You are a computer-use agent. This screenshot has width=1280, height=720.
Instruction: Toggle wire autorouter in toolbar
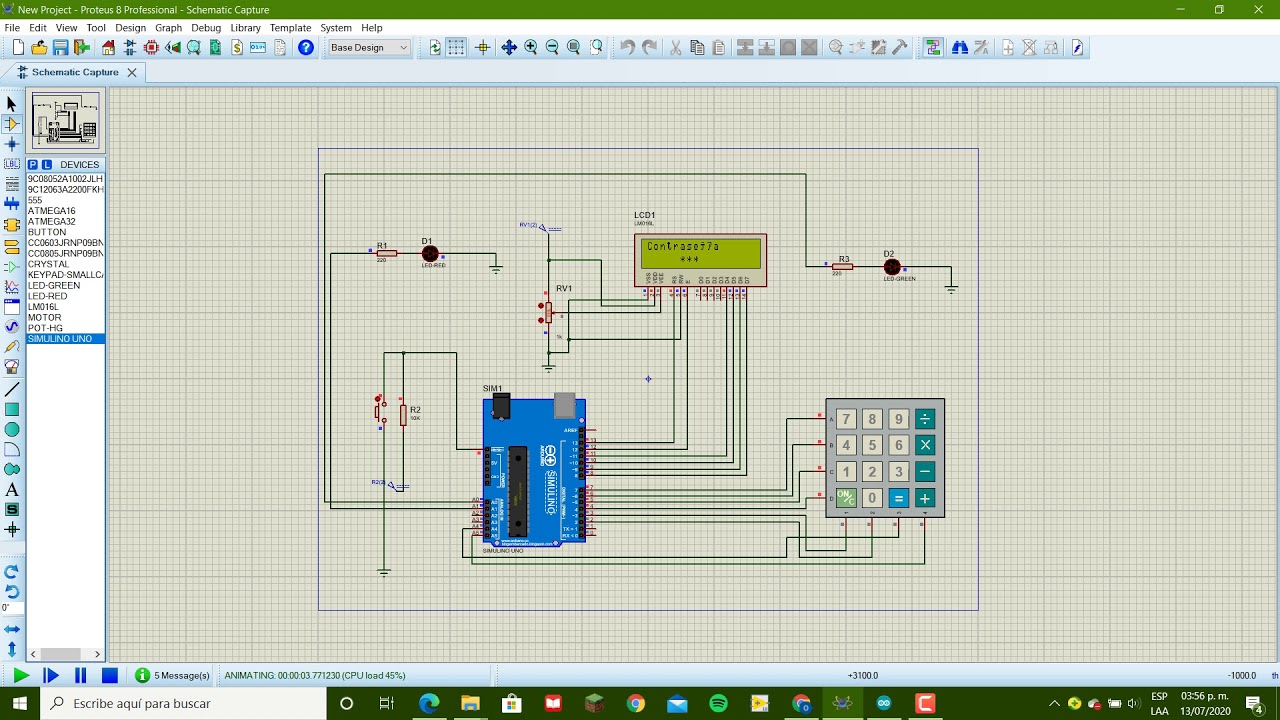click(933, 48)
